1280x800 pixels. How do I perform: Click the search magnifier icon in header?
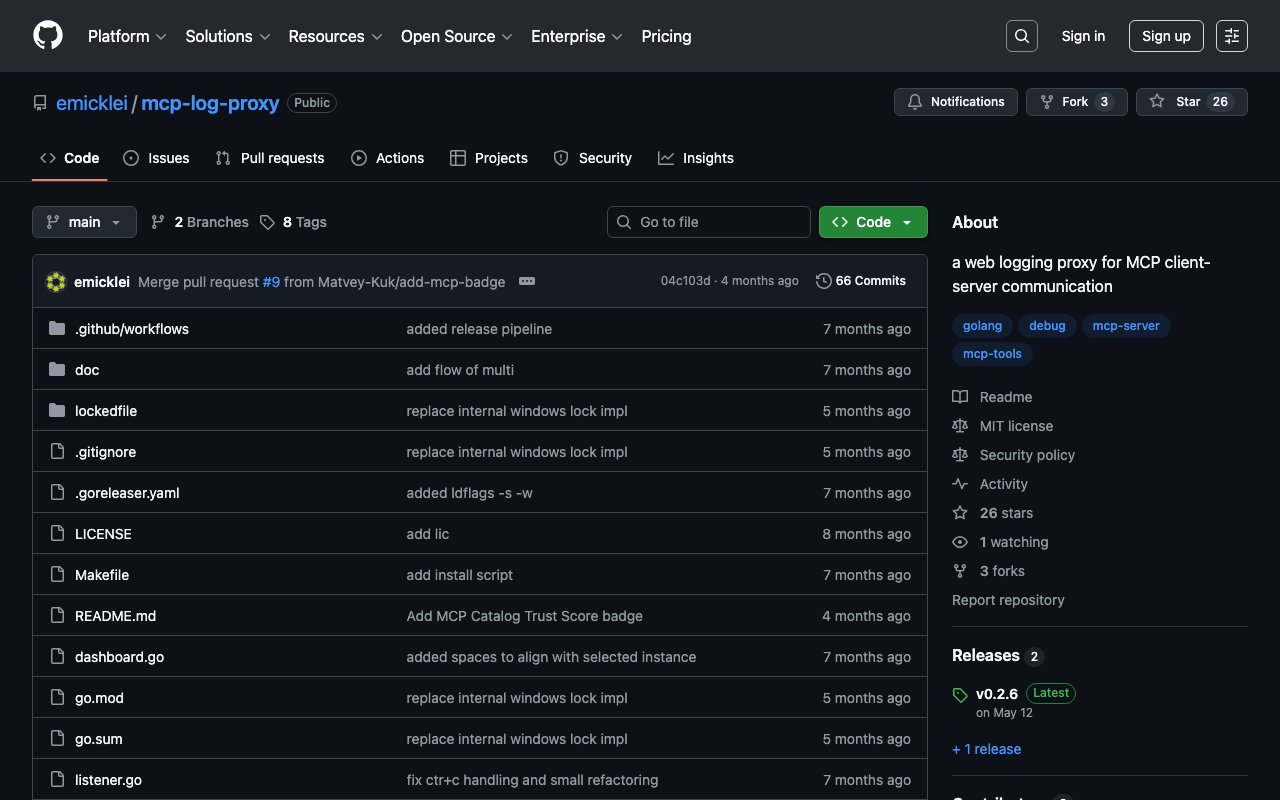coord(1021,36)
